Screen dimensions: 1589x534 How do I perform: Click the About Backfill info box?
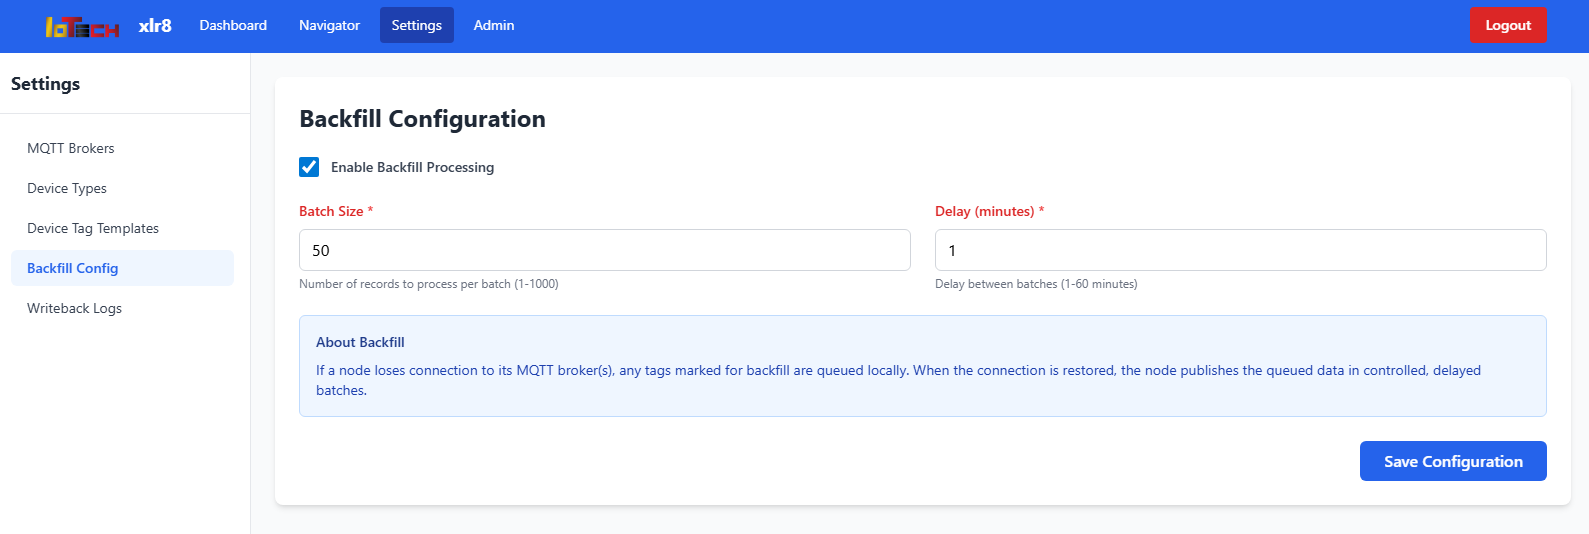pyautogui.click(x=922, y=366)
